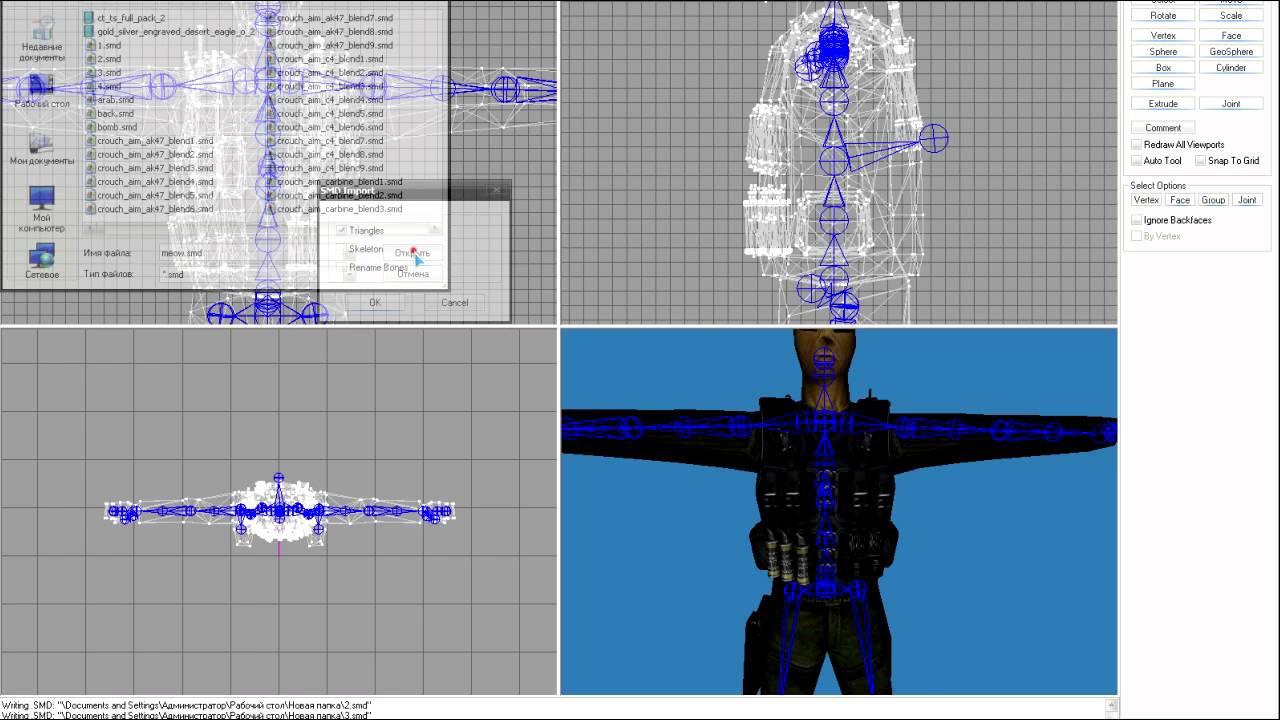Enable Redraw All Viewports checkbox
The height and width of the screenshot is (720, 1280).
point(1136,145)
